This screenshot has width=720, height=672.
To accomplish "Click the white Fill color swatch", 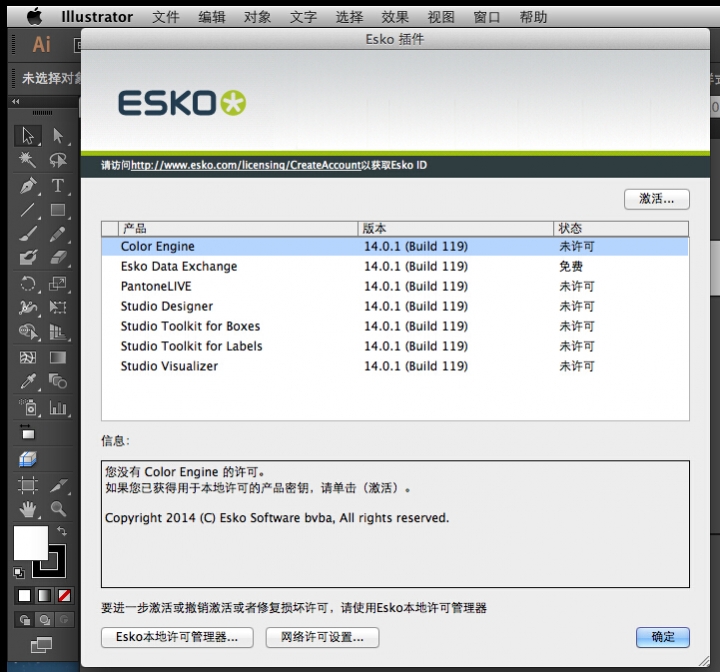I will pyautogui.click(x=30, y=543).
